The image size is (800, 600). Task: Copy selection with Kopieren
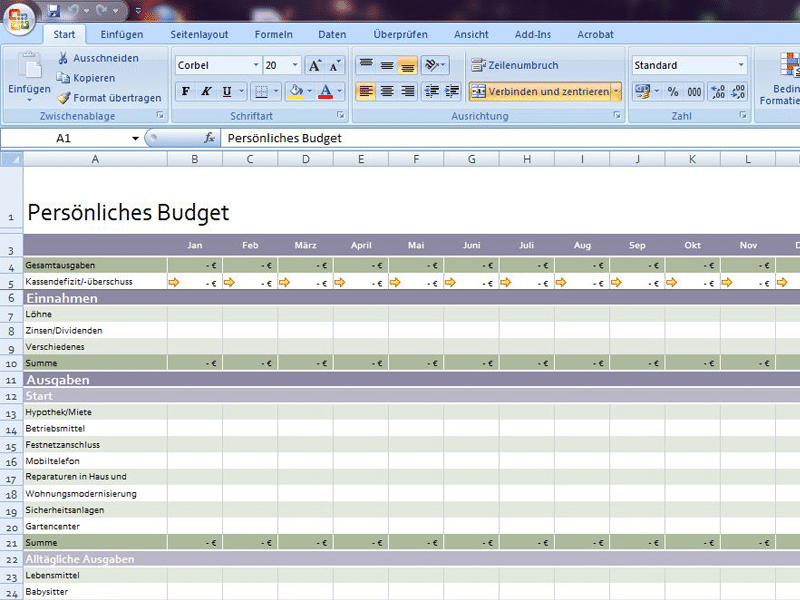(x=86, y=78)
